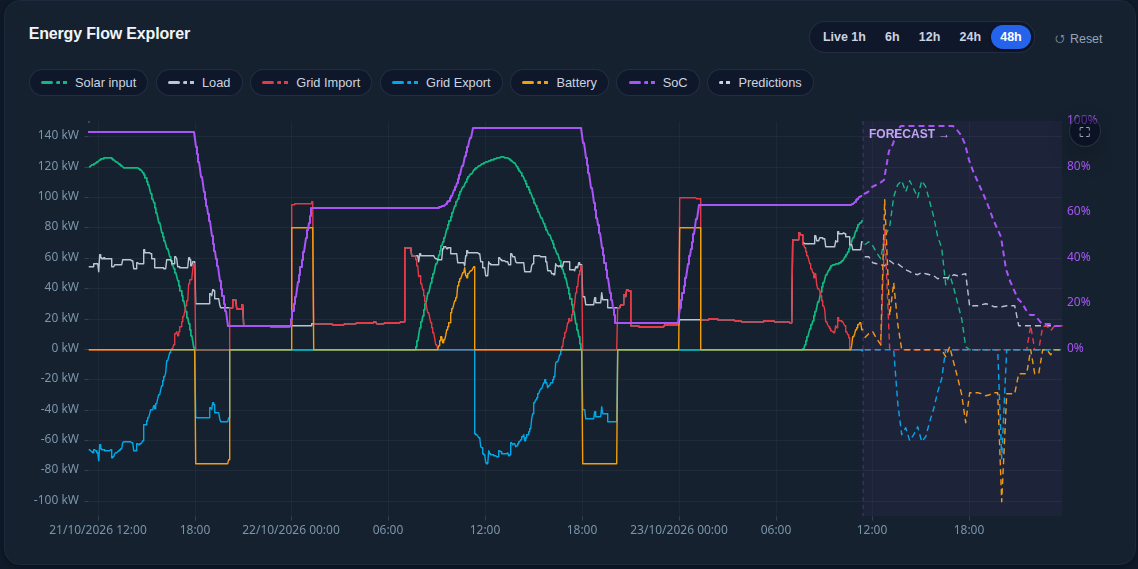The width and height of the screenshot is (1138, 569).
Task: Click the 40% SoC axis label
Action: pyautogui.click(x=1078, y=257)
